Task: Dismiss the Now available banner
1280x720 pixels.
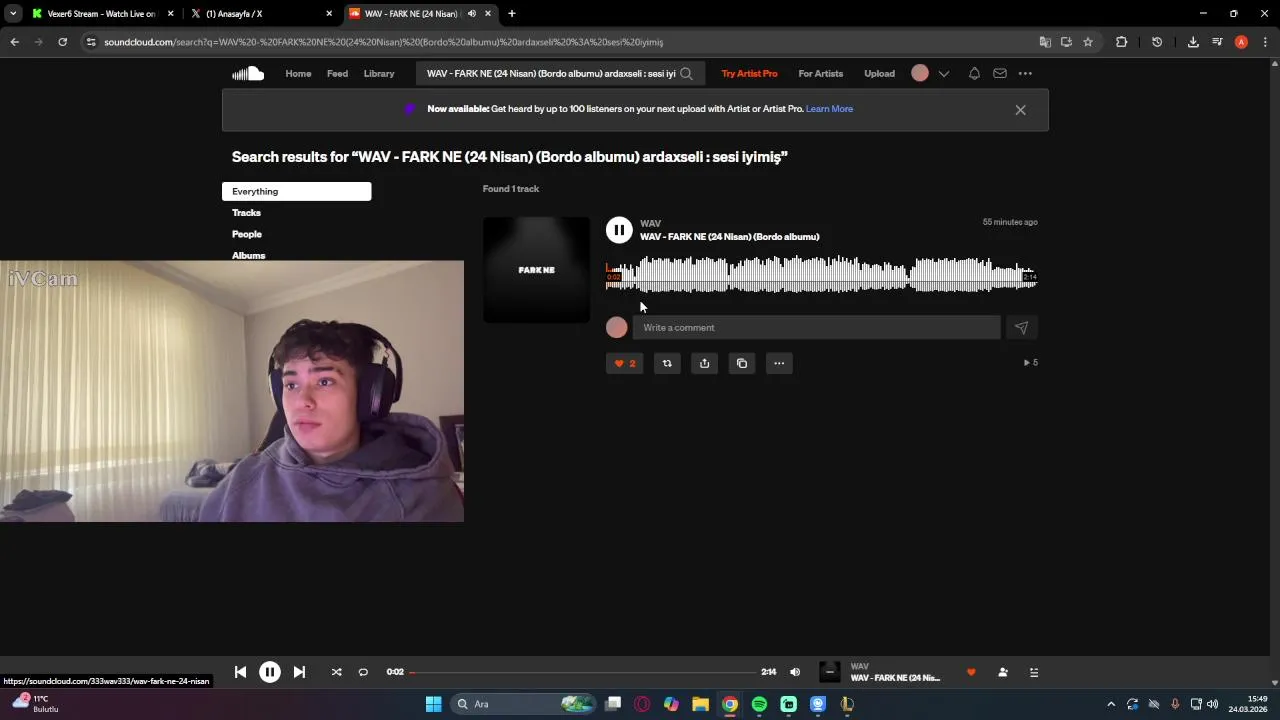Action: (1020, 110)
